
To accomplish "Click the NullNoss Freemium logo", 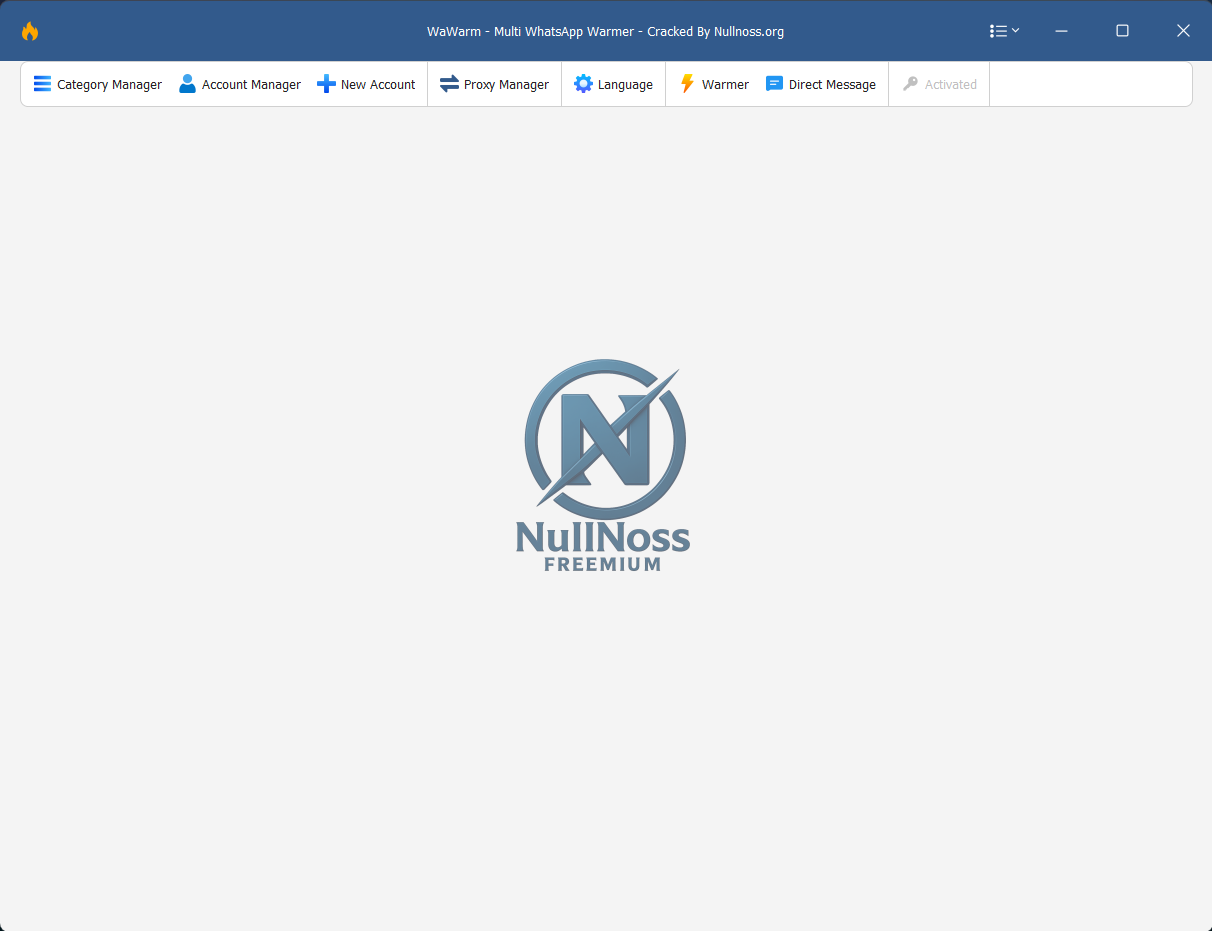I will coord(603,465).
